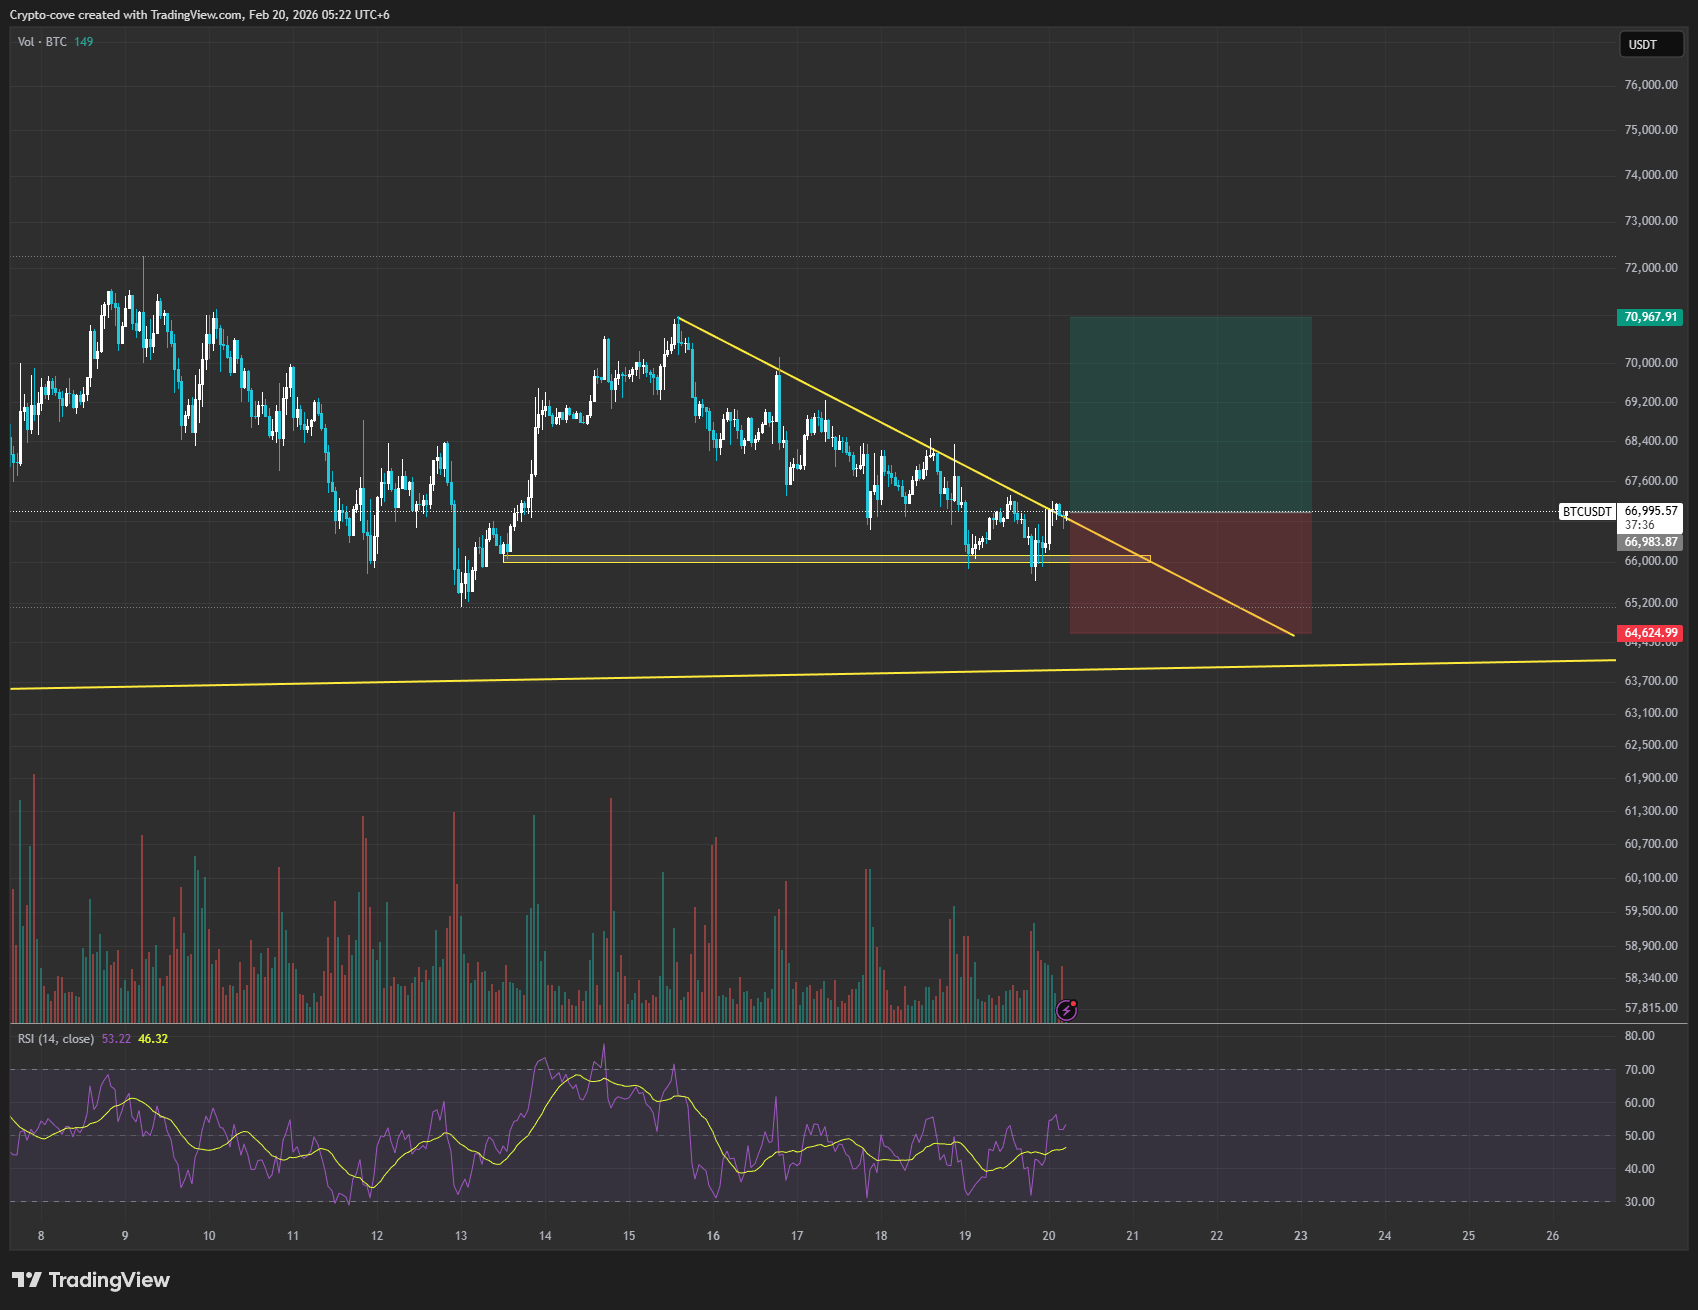
Task: Click the 62,500.00 price axis label
Action: coord(1651,745)
